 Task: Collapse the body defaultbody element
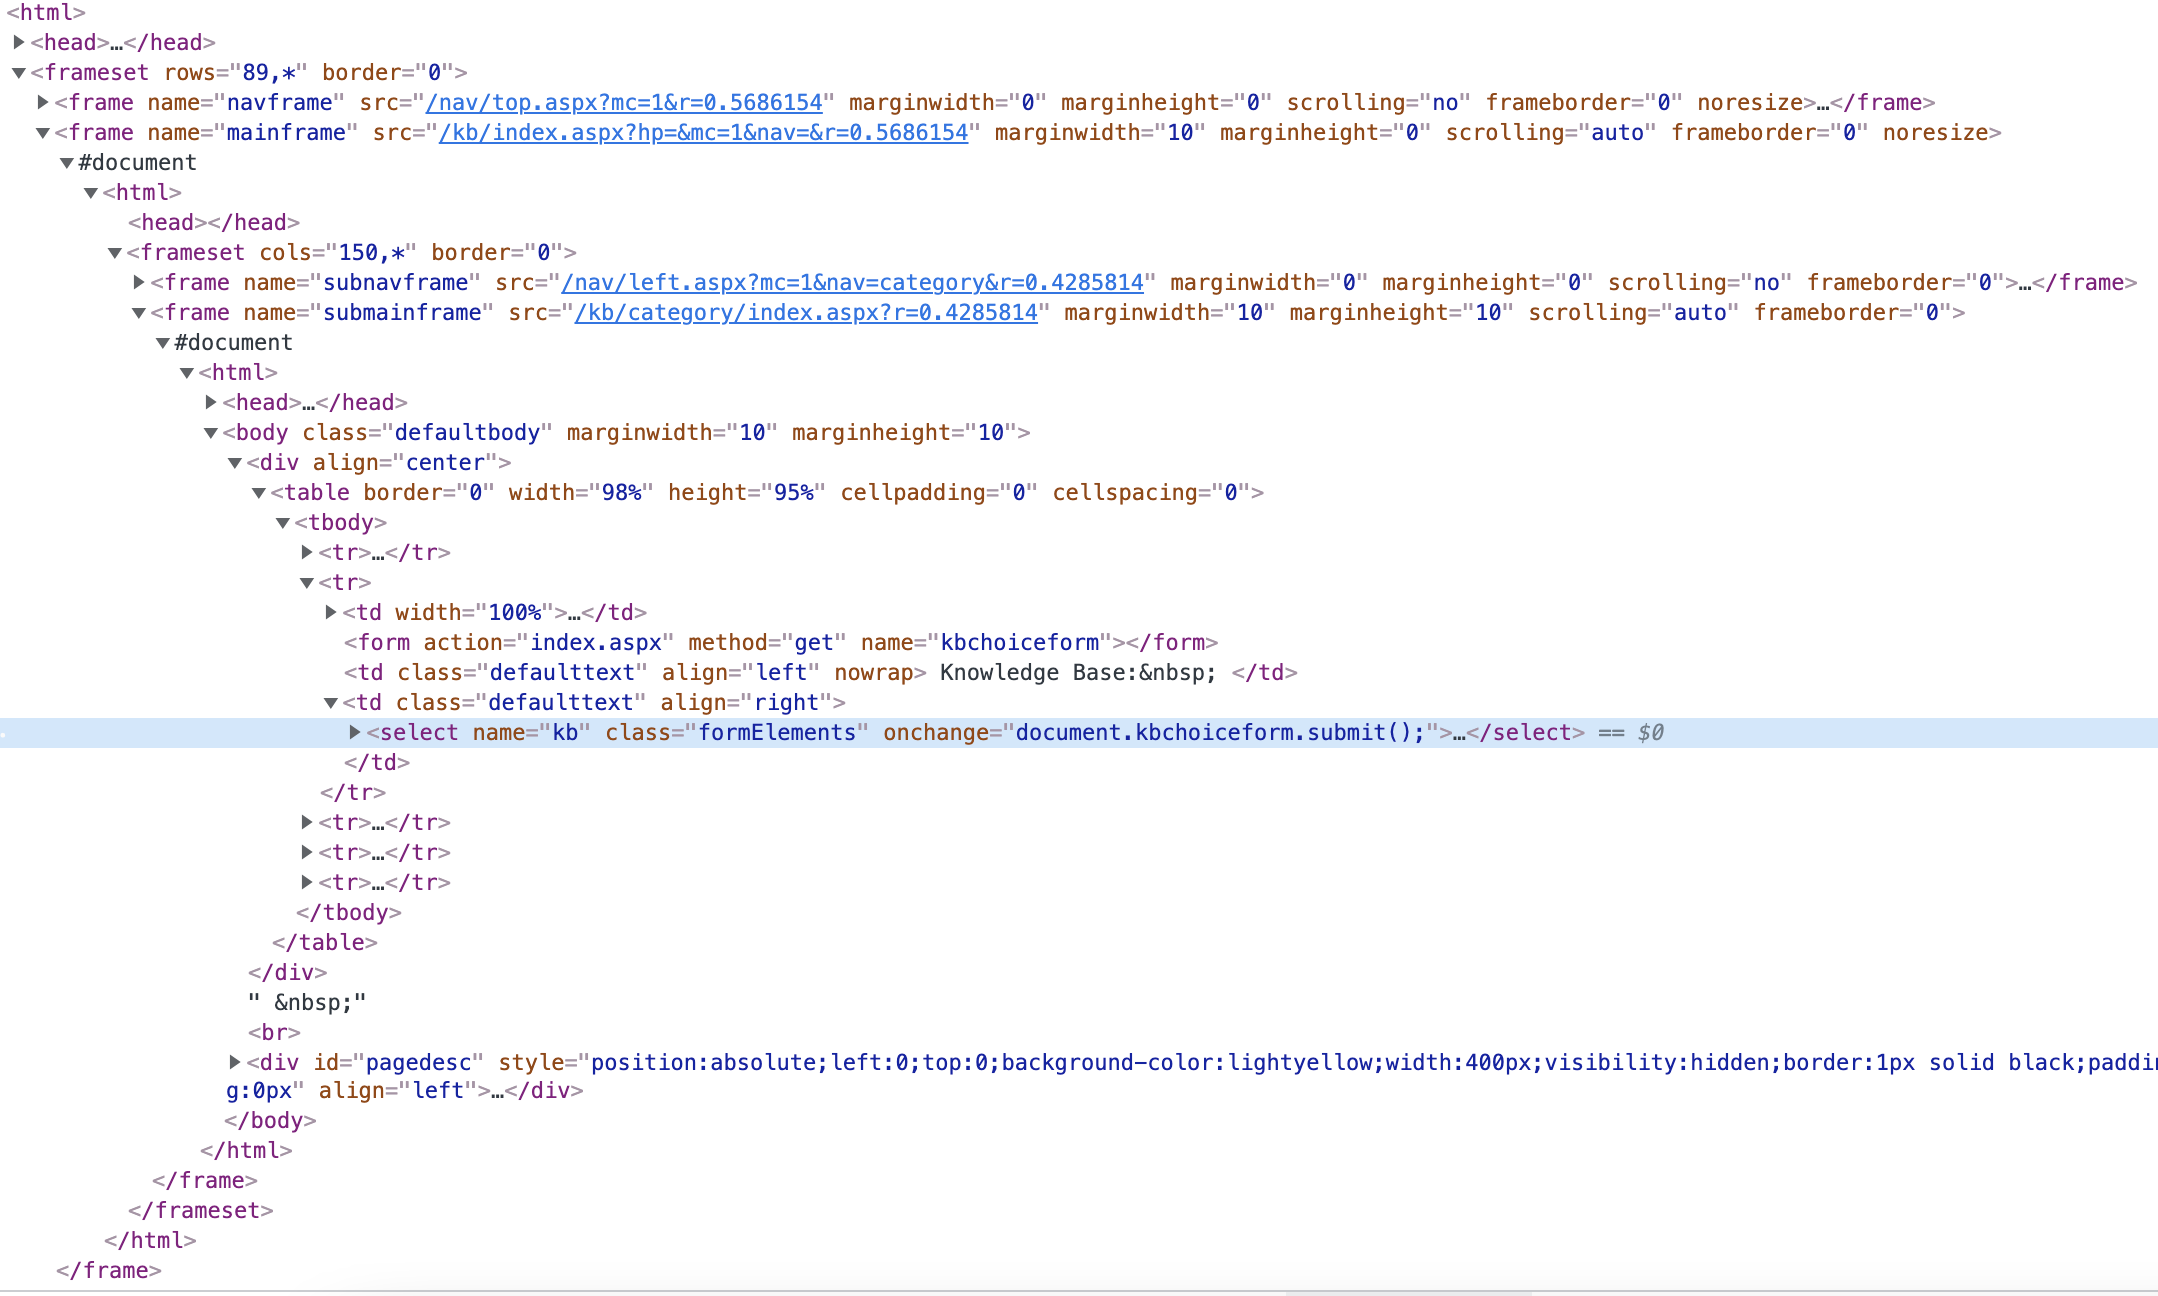tap(210, 432)
